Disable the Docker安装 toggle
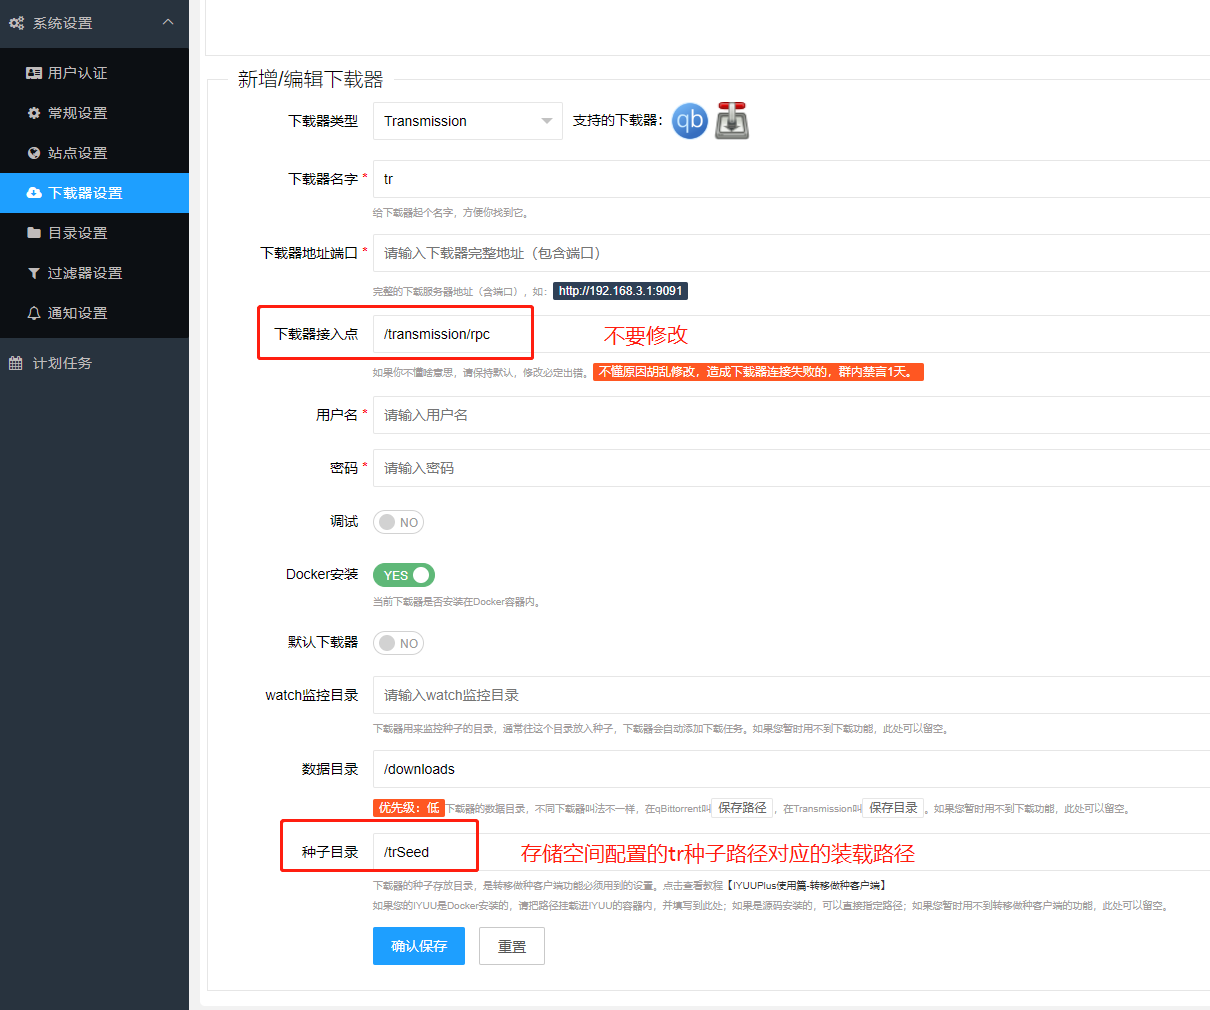This screenshot has height=1010, width=1210. click(x=403, y=575)
